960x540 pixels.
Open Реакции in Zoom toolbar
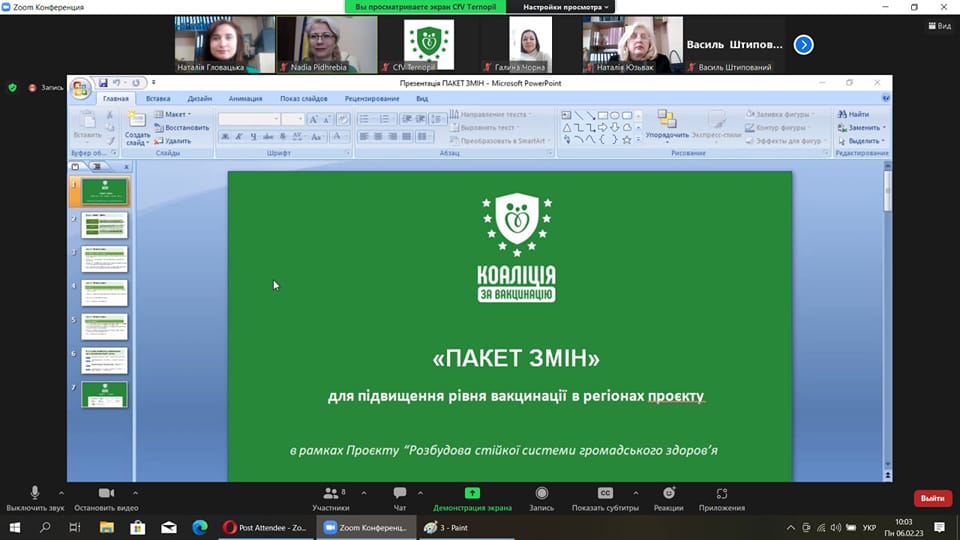point(668,498)
